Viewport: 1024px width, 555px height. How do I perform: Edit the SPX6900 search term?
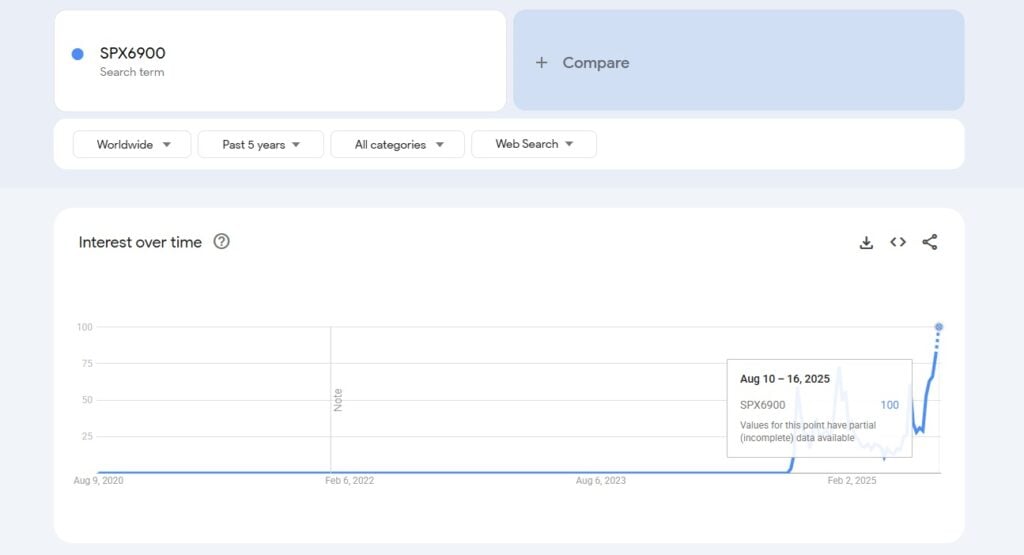(x=280, y=61)
